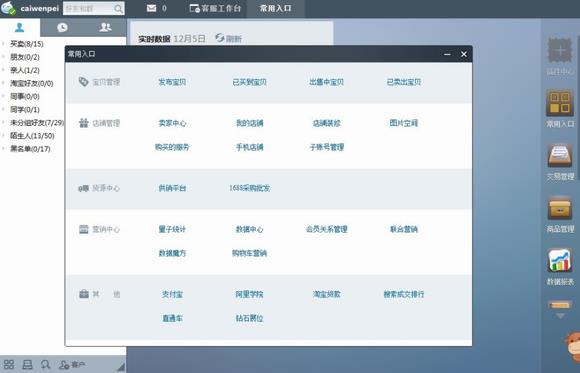Close the 常用入口 dialog
580x373 pixels.
tap(464, 54)
